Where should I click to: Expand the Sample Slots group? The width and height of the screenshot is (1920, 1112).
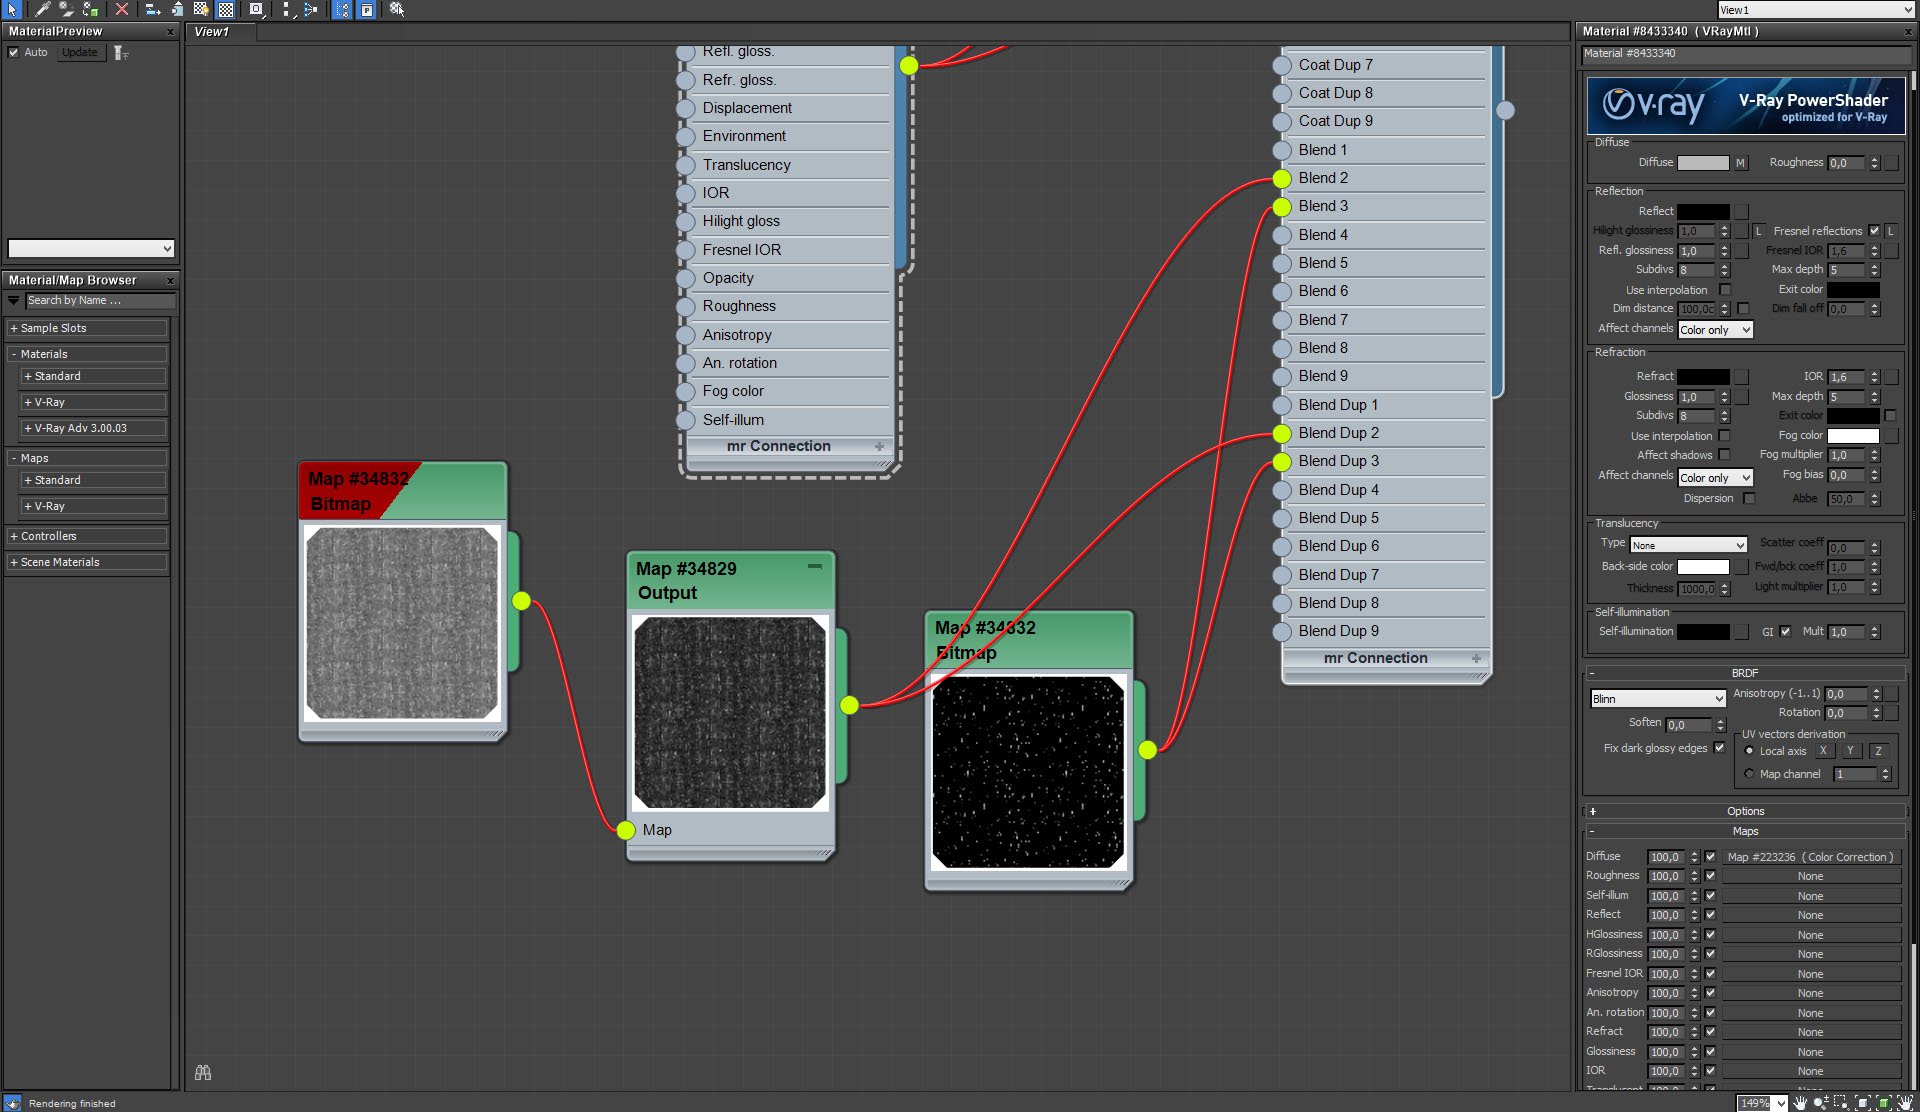[88, 328]
